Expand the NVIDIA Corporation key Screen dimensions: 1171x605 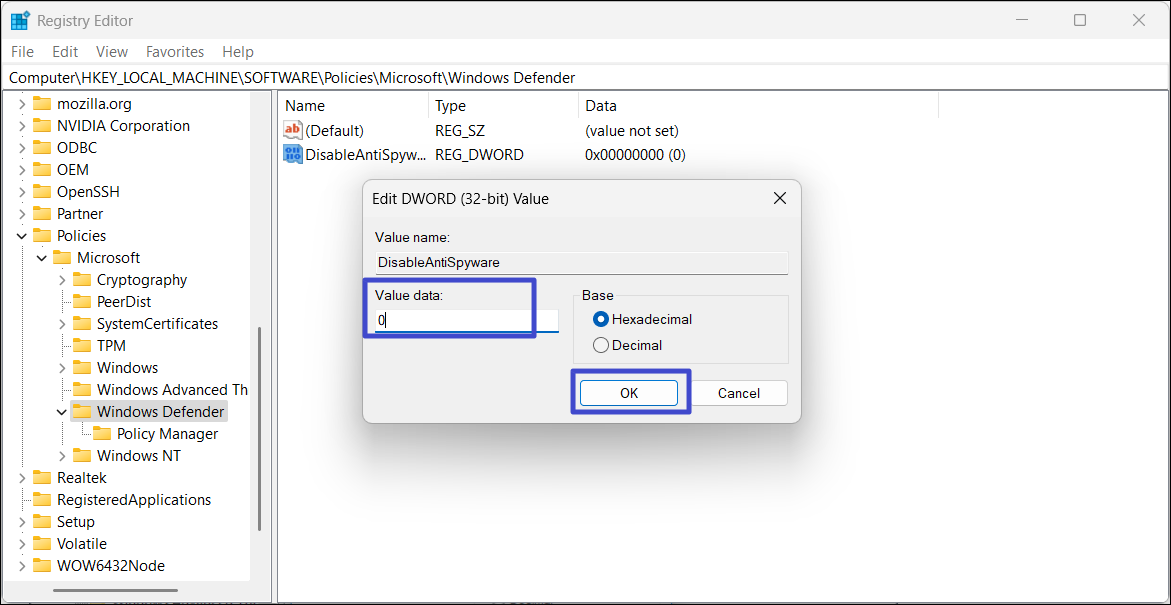(22, 125)
